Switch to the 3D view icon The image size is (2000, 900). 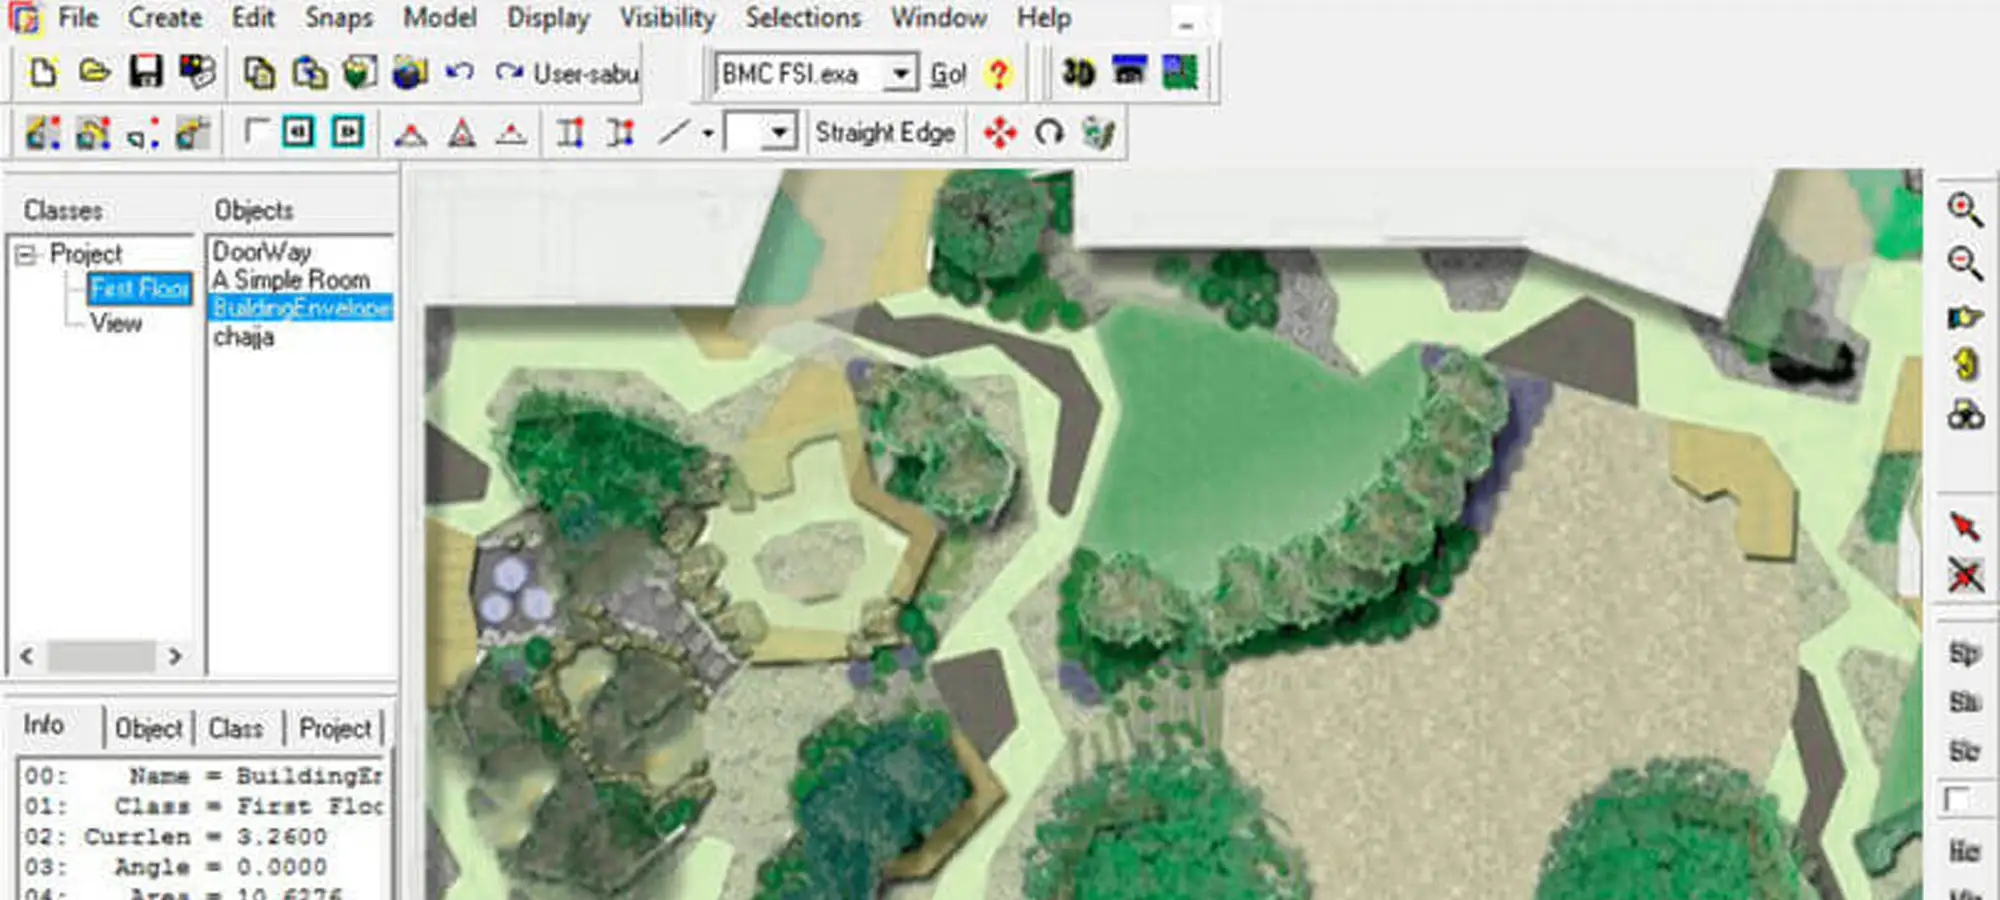(x=1079, y=73)
